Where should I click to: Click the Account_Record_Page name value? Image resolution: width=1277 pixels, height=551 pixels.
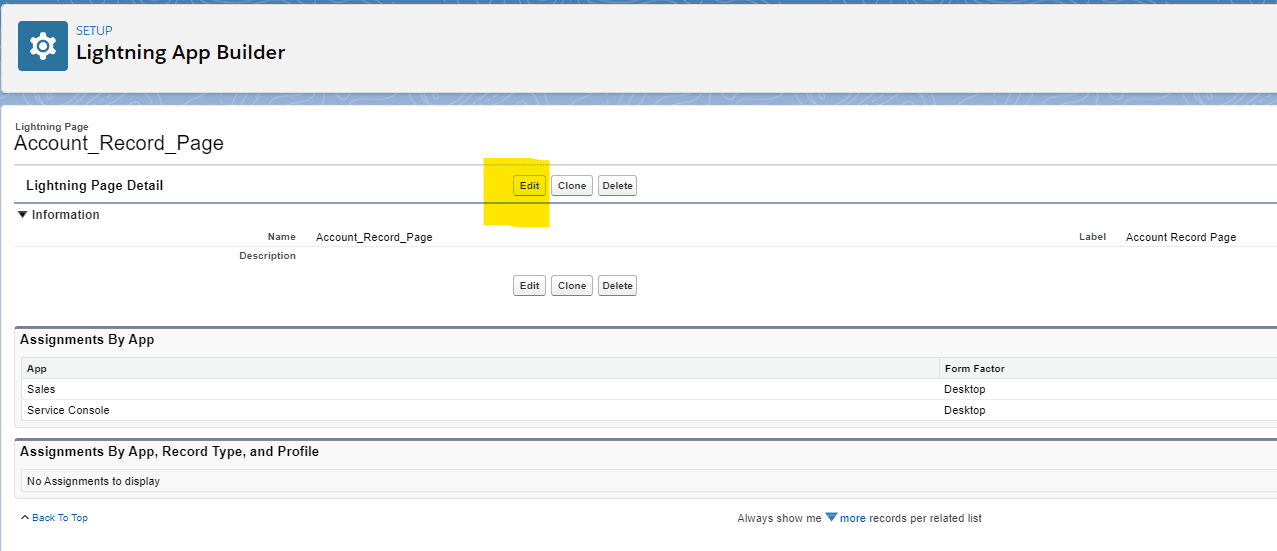[x=374, y=237]
